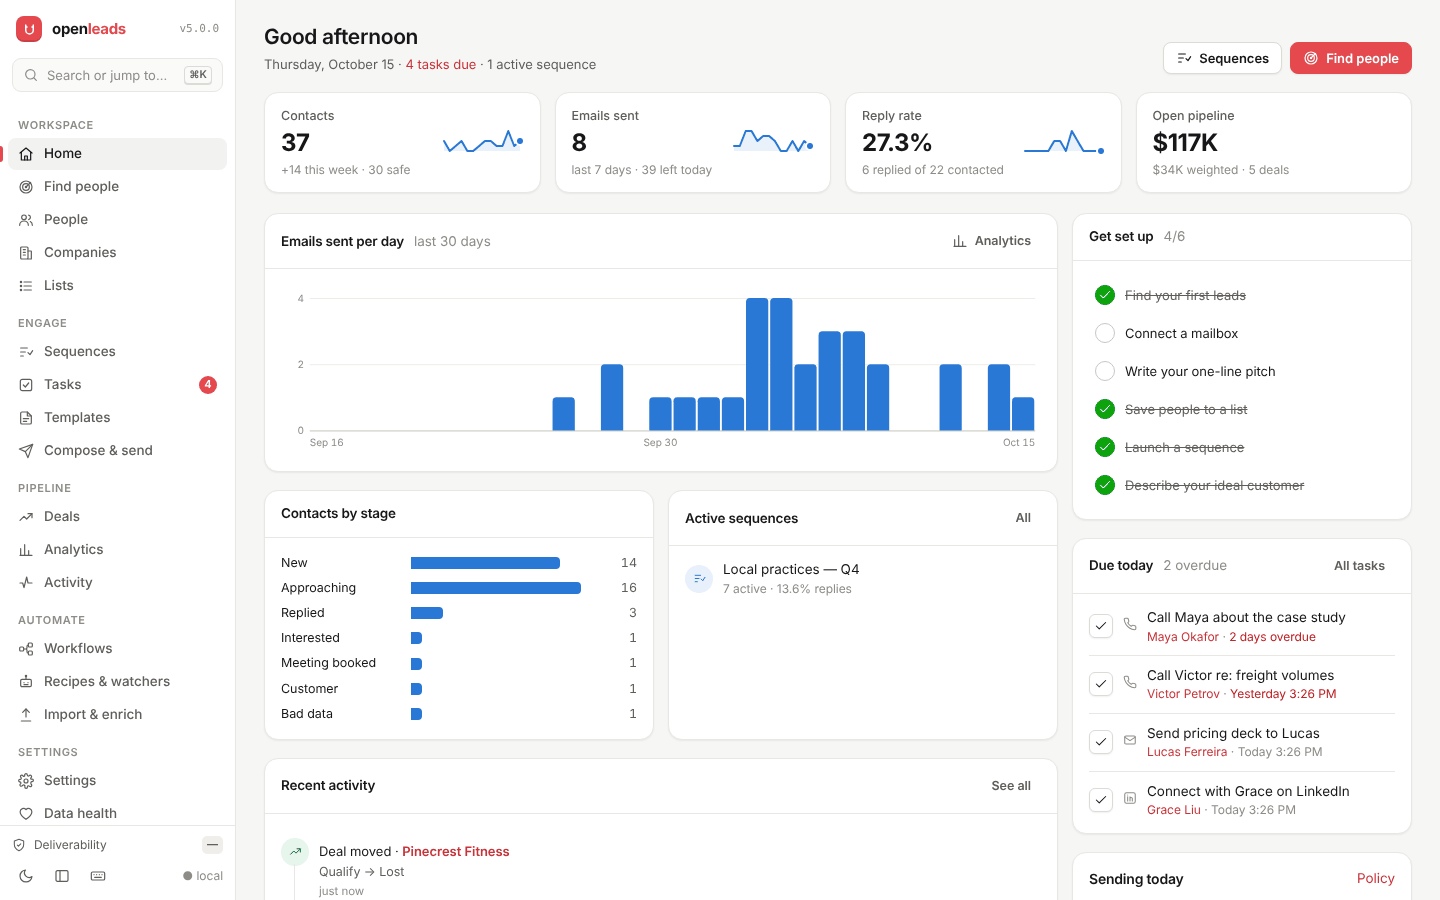The image size is (1440, 900).
Task: Open keyboard shortcuts icon
Action: (x=98, y=876)
